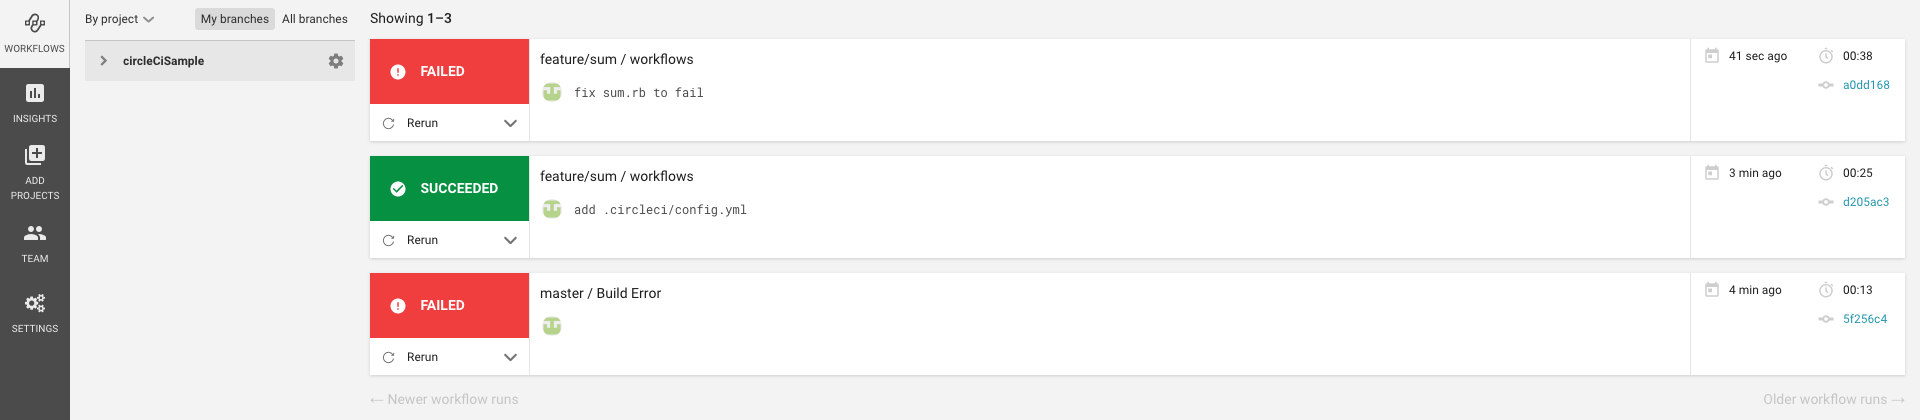Click the green SUCCEEDED status badge

tap(449, 188)
